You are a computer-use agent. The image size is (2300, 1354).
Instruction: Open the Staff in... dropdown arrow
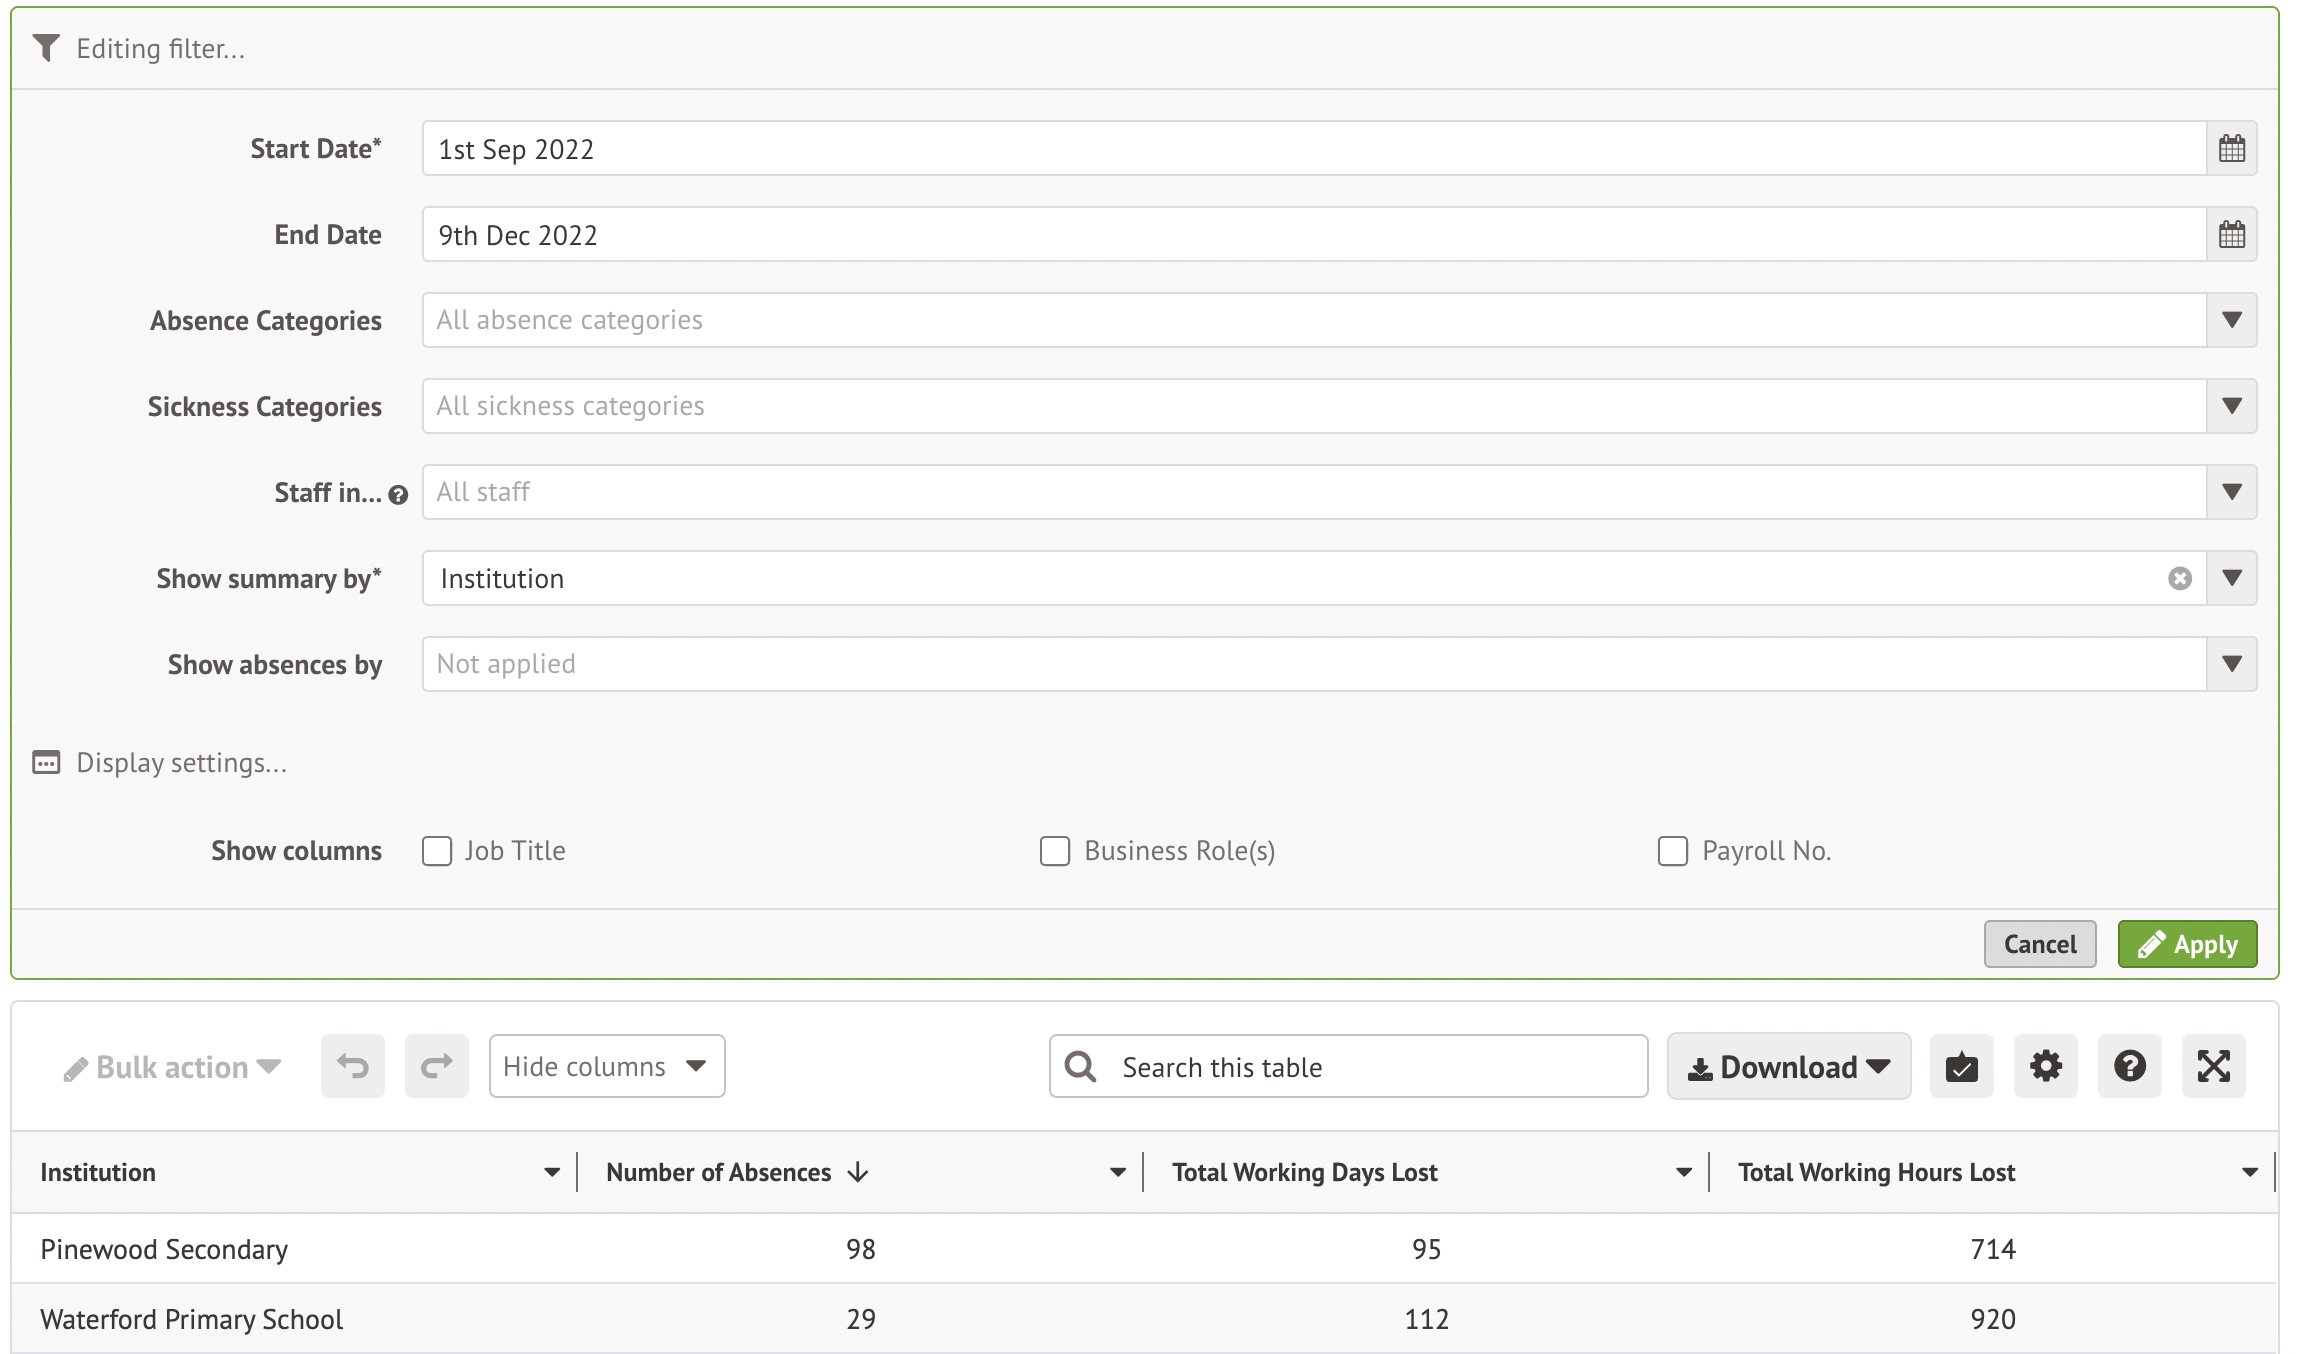click(2231, 492)
